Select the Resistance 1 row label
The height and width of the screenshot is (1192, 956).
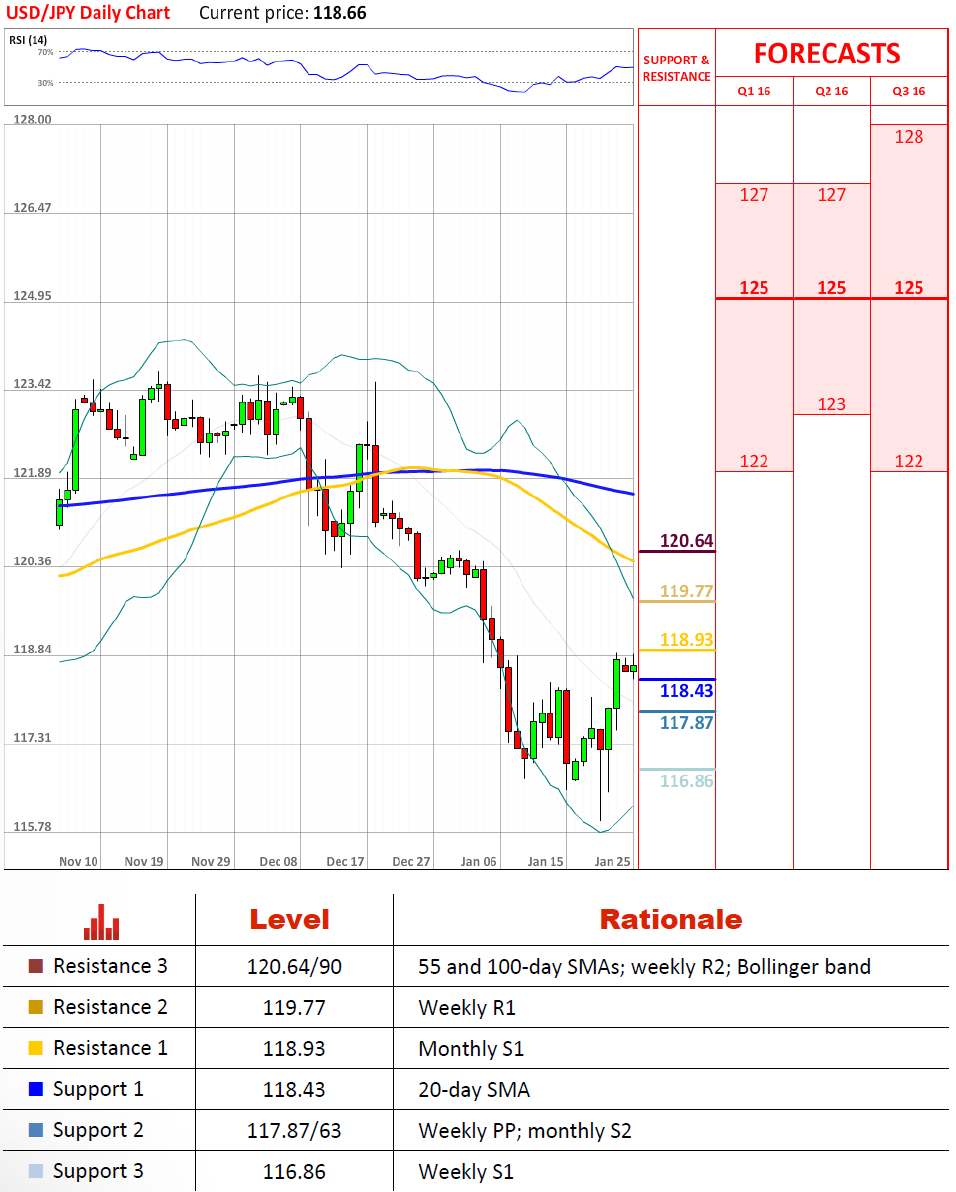coord(110,1048)
